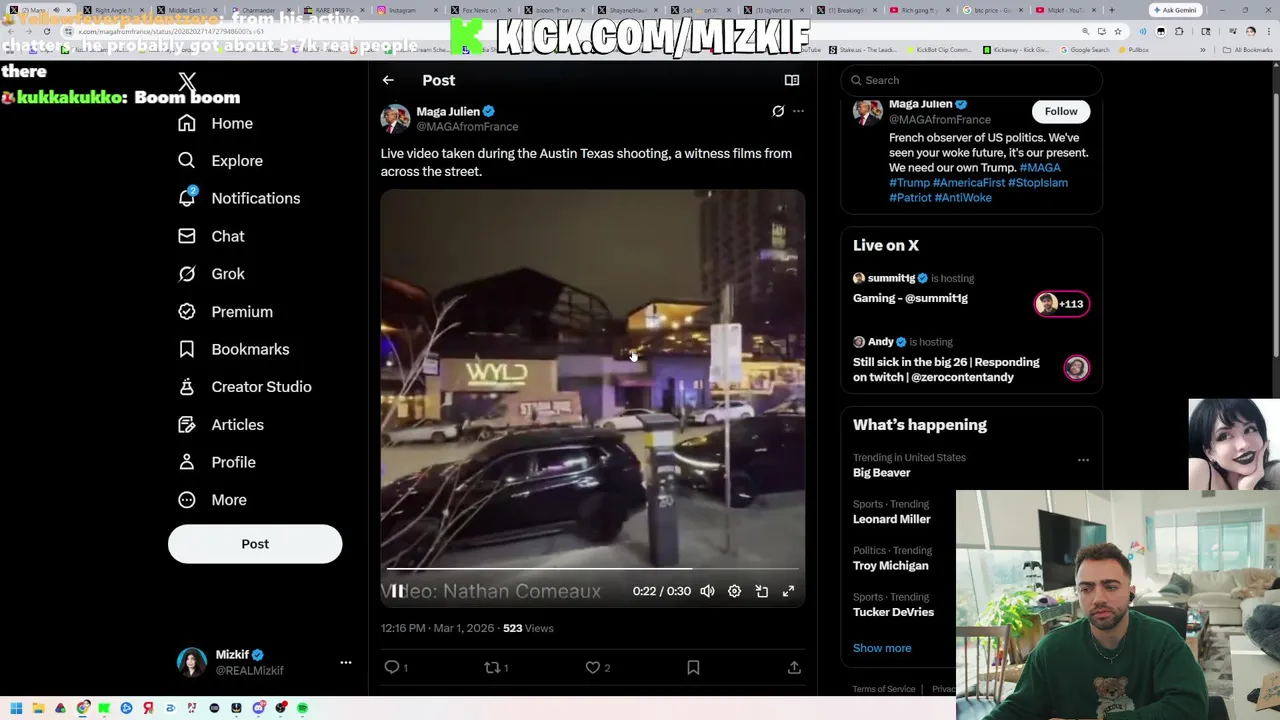Like the post with the heart icon
Image resolution: width=1280 pixels, height=720 pixels.
(x=593, y=667)
